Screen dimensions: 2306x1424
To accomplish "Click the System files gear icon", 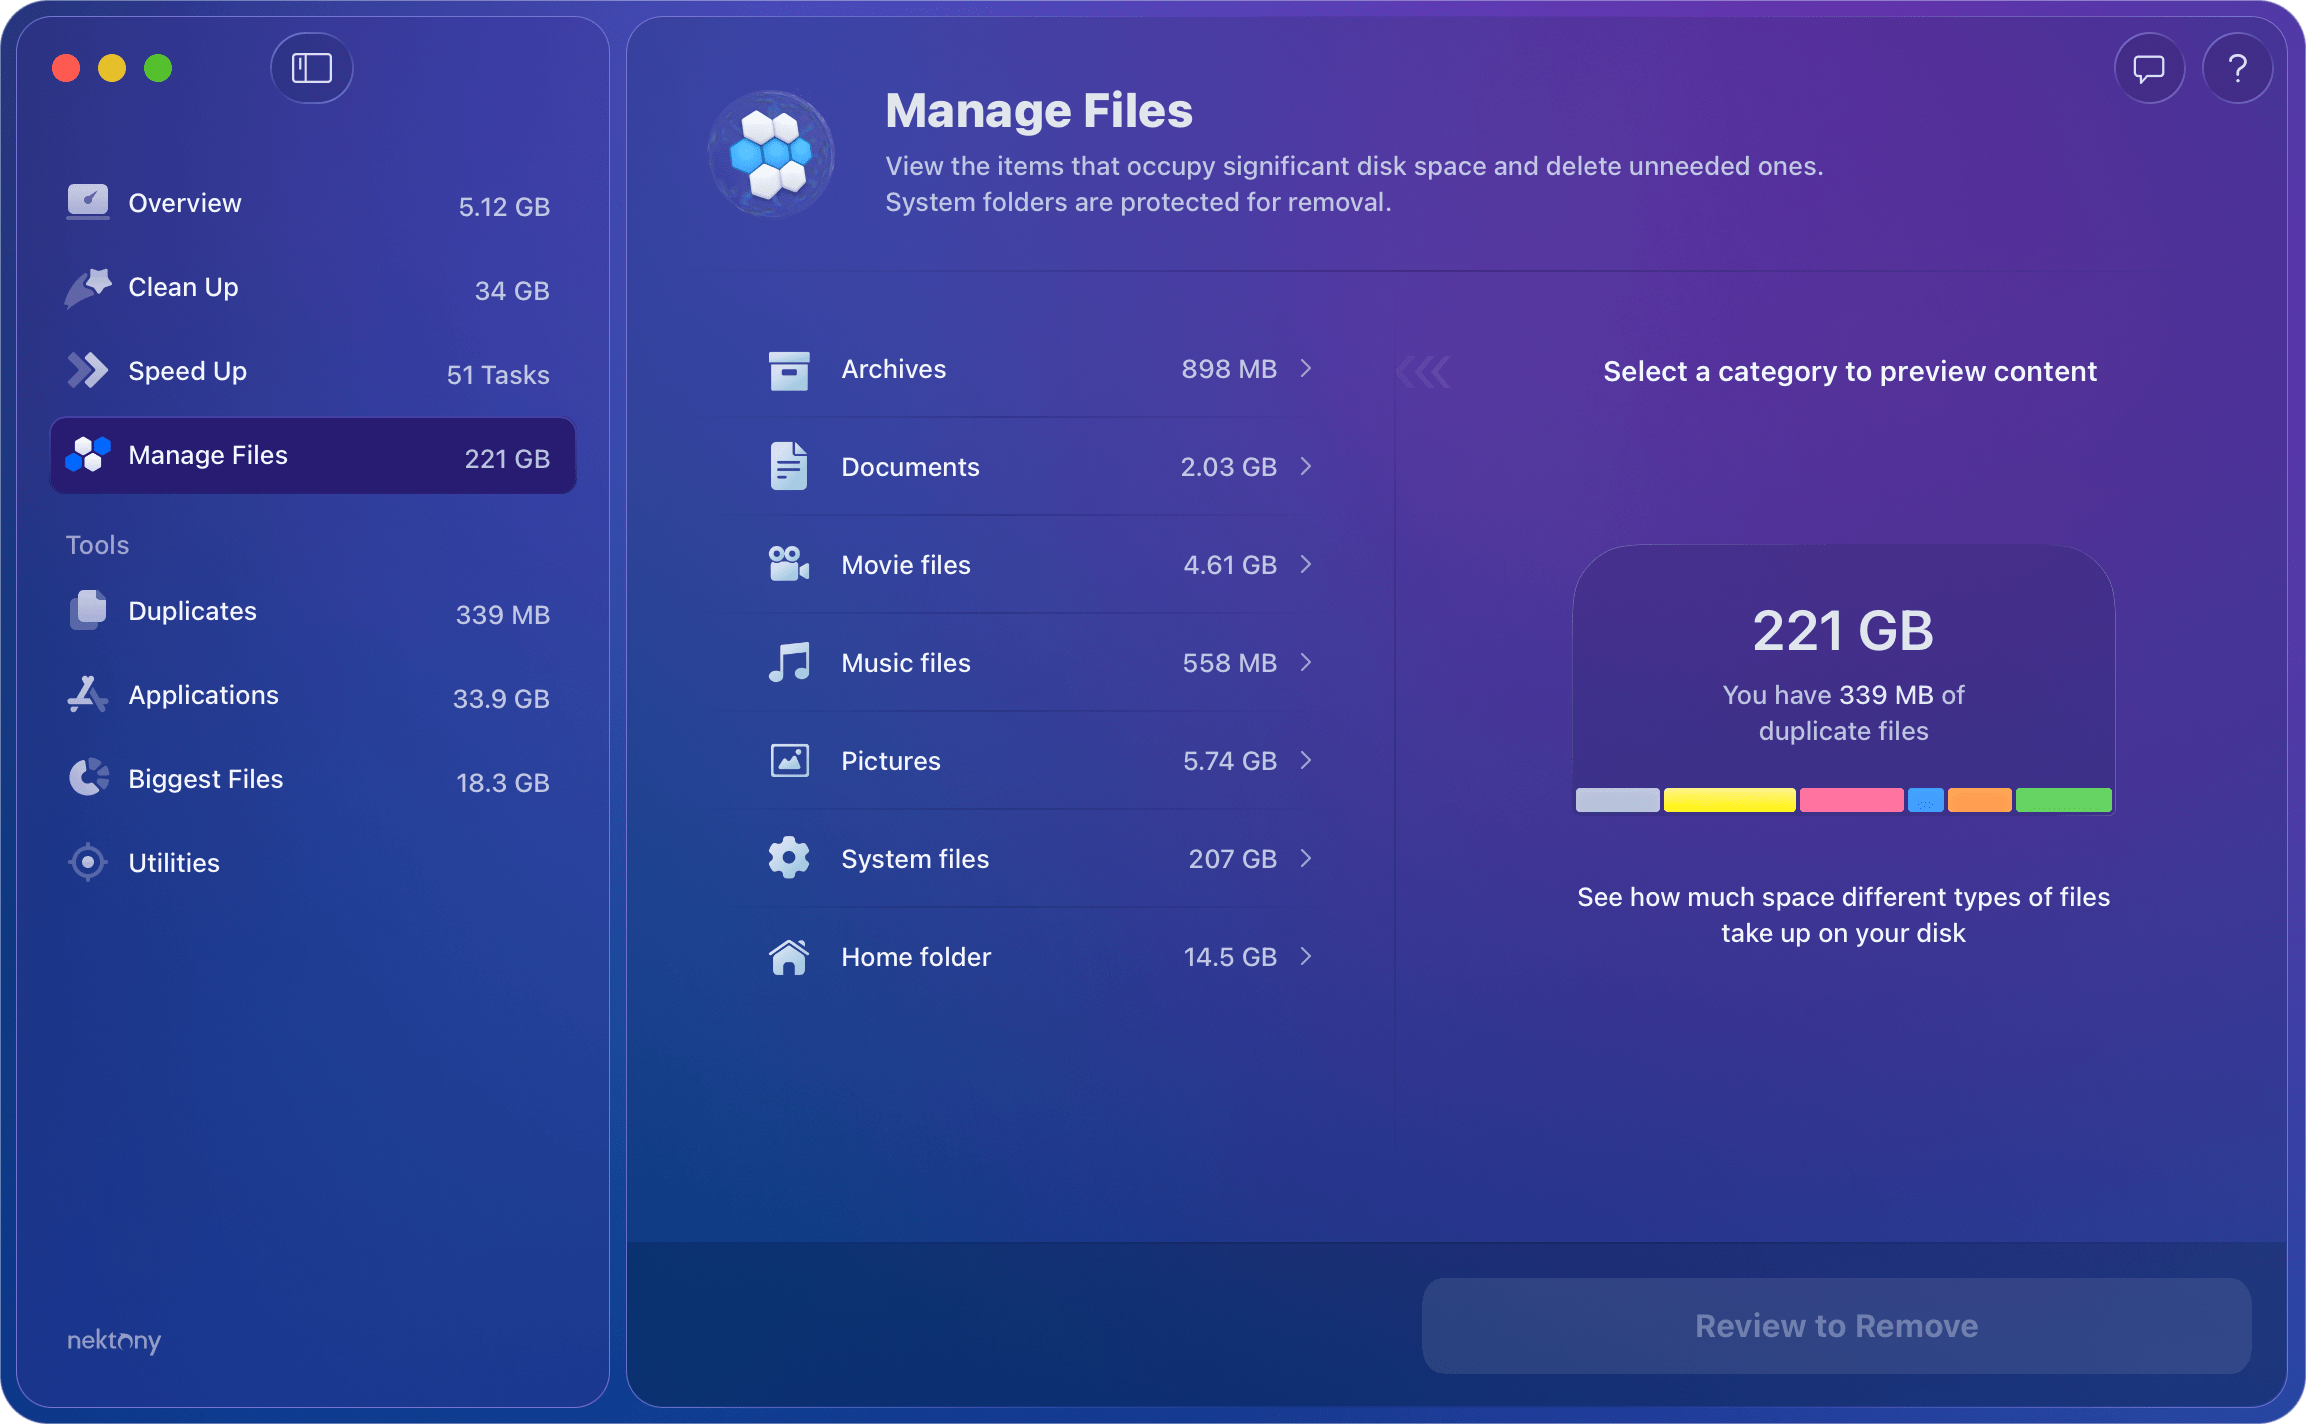I will (x=789, y=858).
